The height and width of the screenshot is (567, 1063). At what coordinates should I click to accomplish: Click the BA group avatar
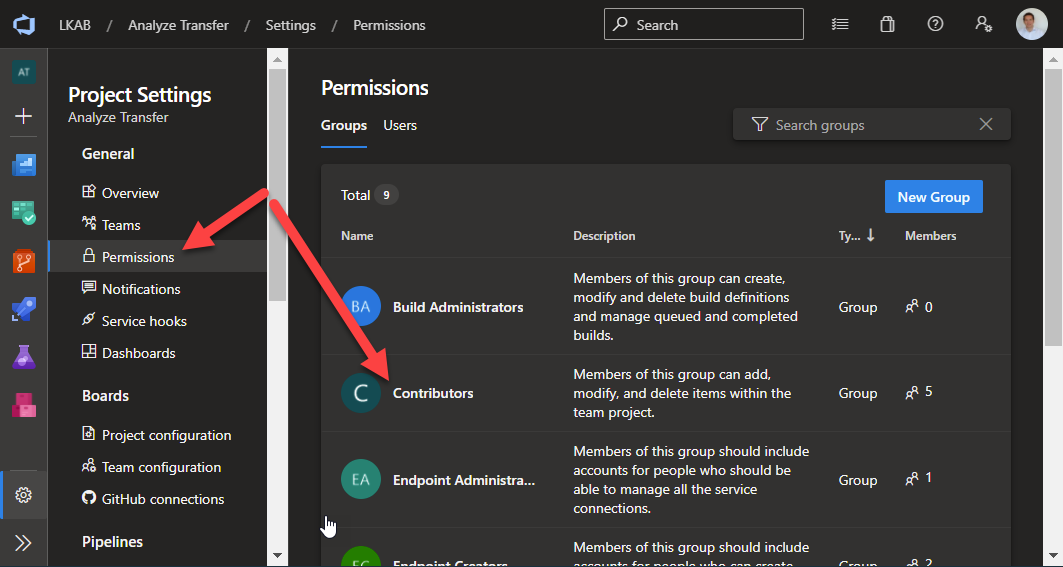[361, 307]
